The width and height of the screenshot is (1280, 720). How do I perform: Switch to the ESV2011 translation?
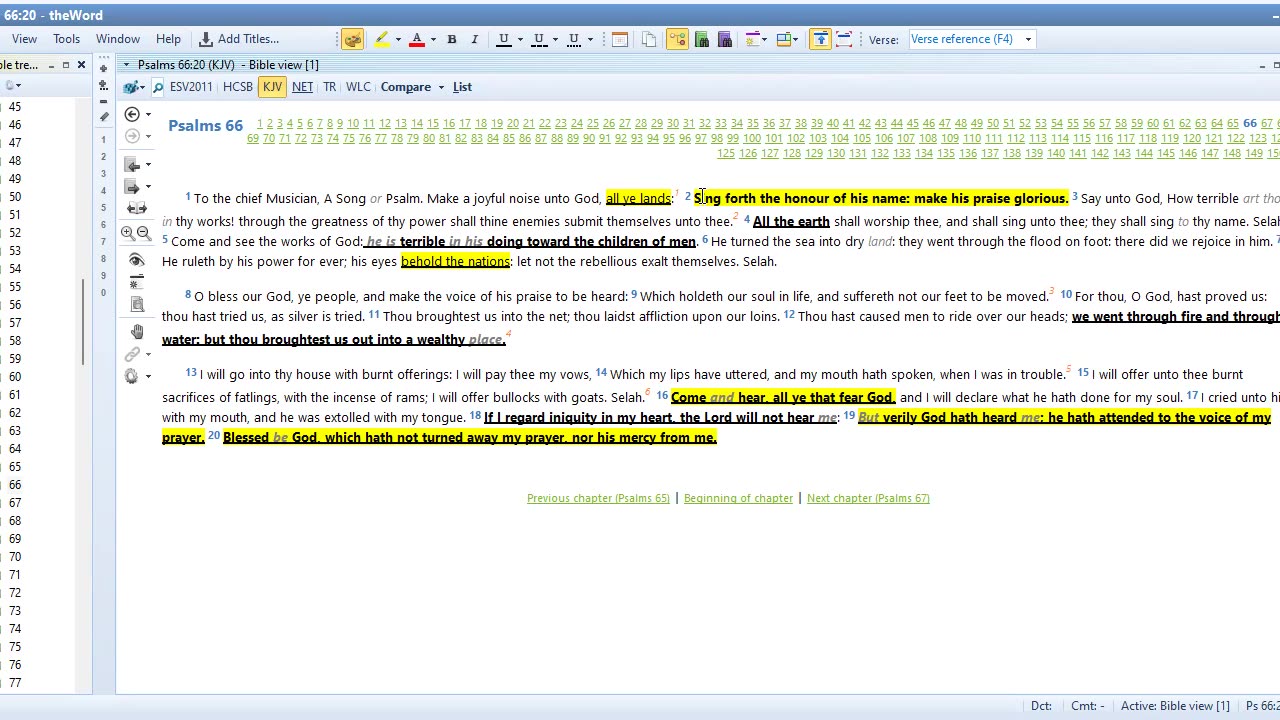(191, 87)
